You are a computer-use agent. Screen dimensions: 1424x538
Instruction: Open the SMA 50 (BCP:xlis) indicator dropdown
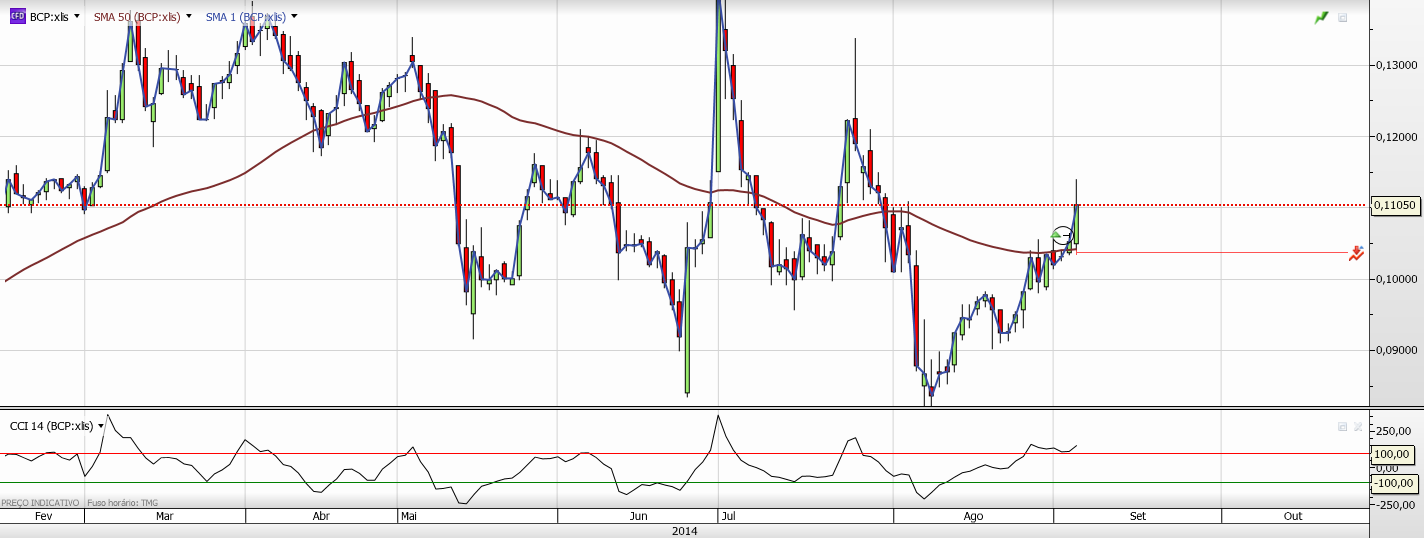pyautogui.click(x=189, y=17)
